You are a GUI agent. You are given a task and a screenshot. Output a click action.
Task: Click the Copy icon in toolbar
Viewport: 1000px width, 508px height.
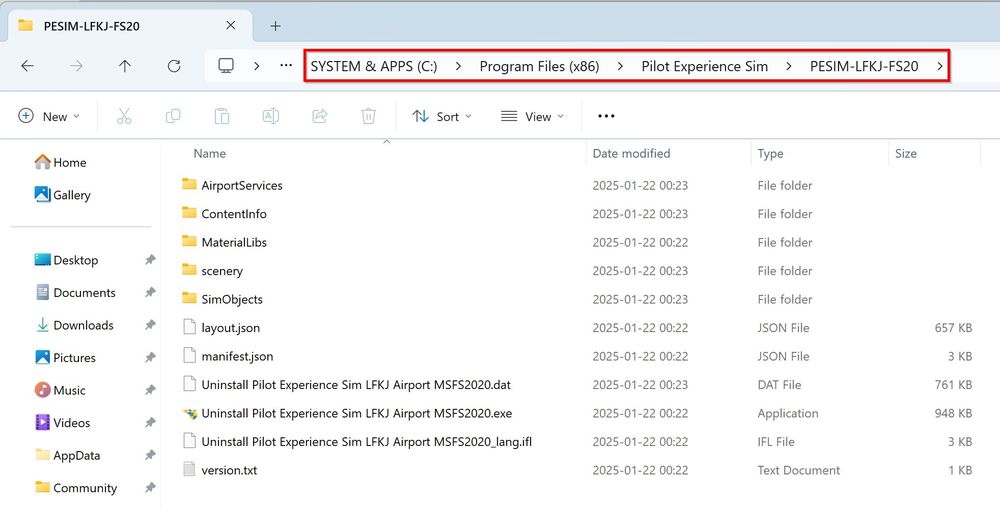(173, 116)
